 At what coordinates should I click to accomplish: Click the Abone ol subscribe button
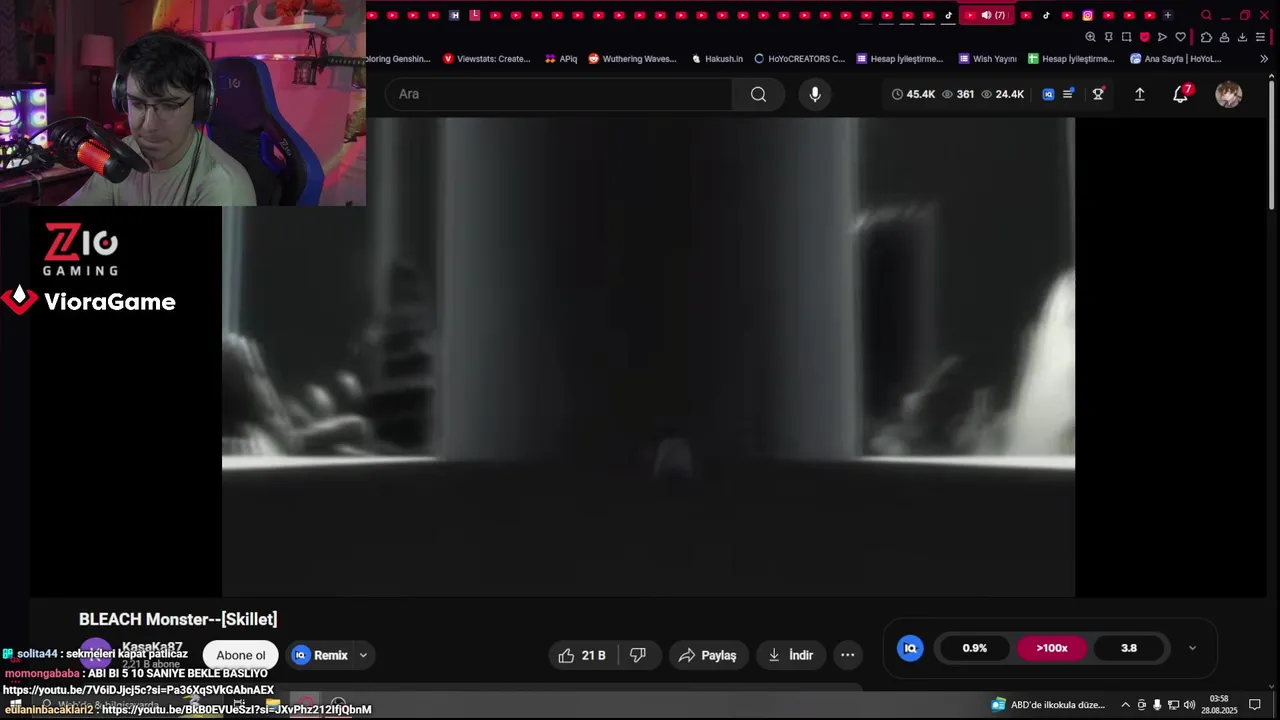[x=241, y=655]
